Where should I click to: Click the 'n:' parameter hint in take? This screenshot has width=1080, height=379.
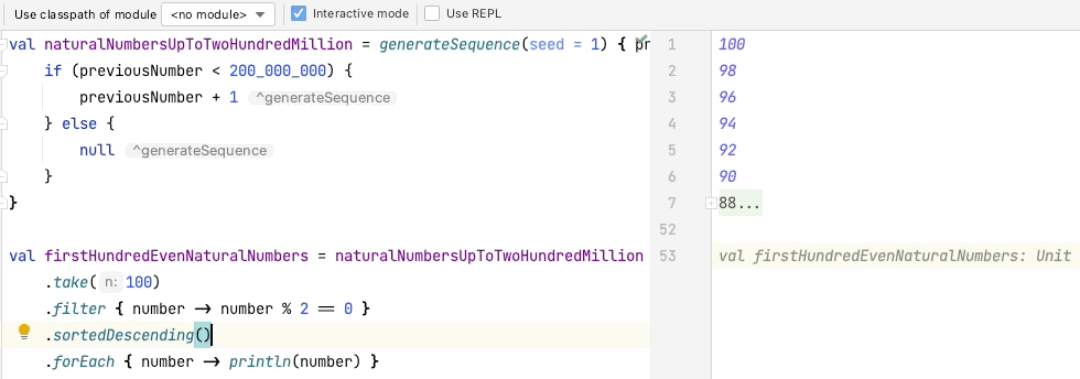[x=111, y=282]
